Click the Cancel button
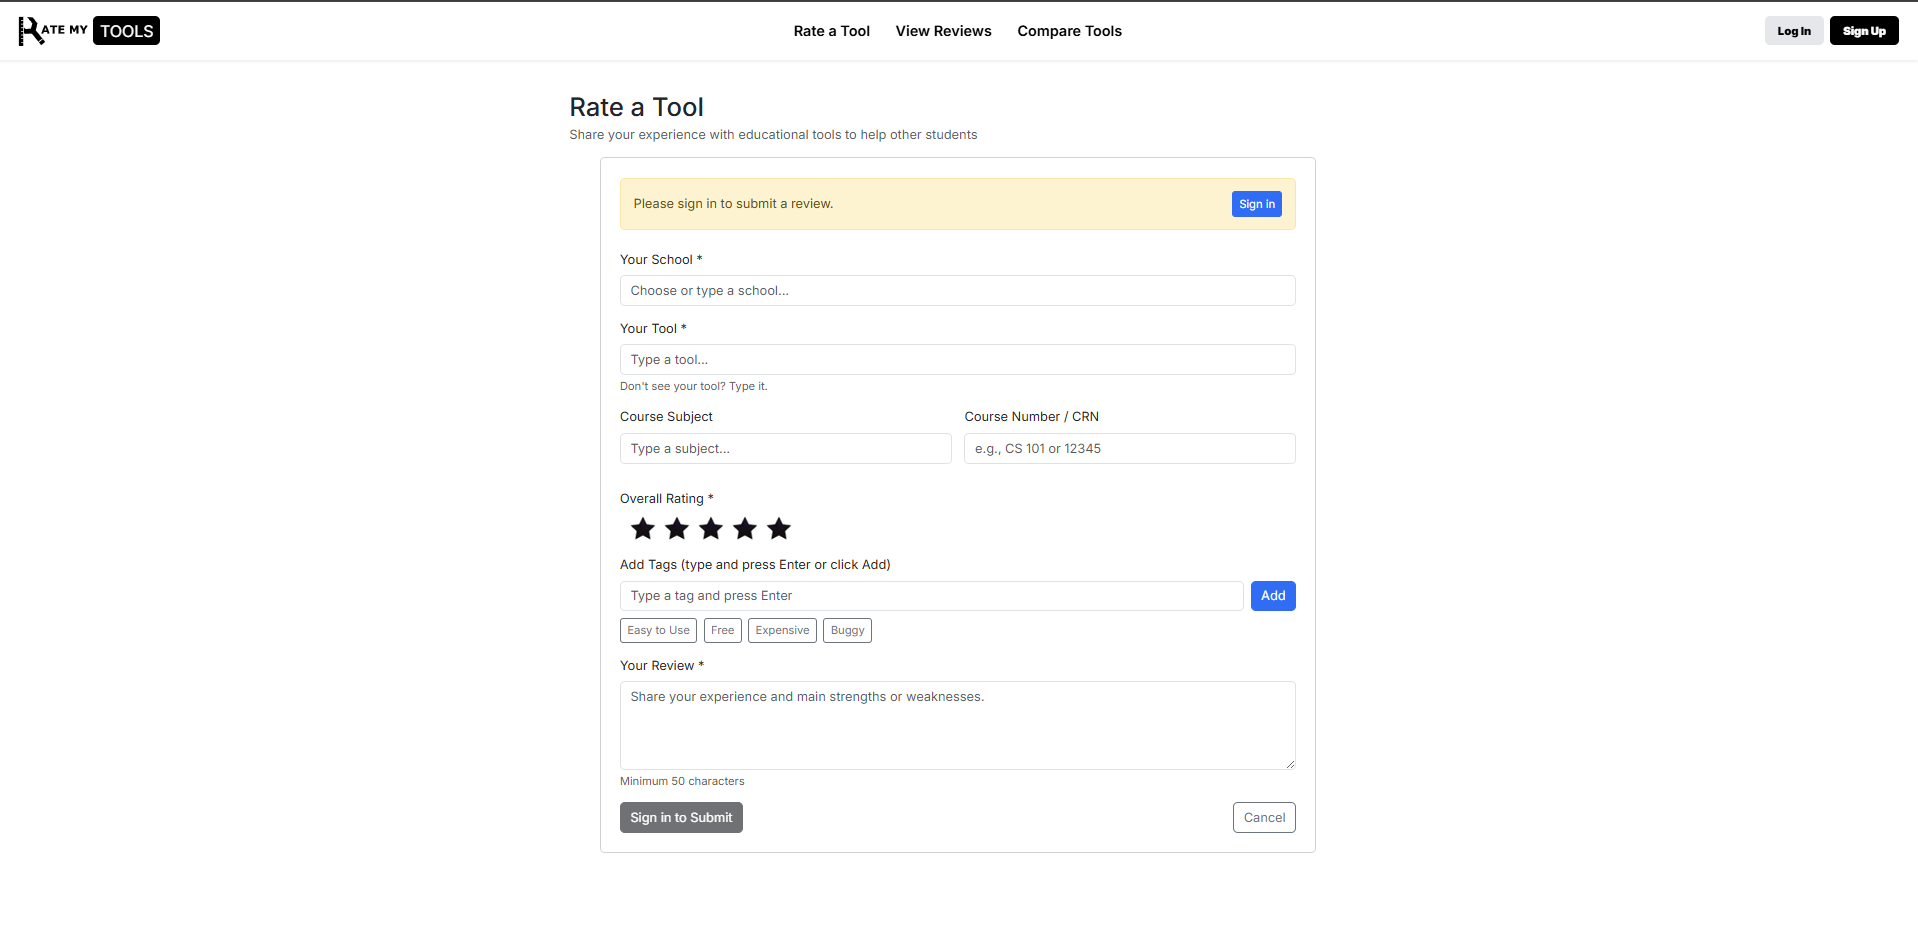Image resolution: width=1918 pixels, height=947 pixels. (1264, 817)
